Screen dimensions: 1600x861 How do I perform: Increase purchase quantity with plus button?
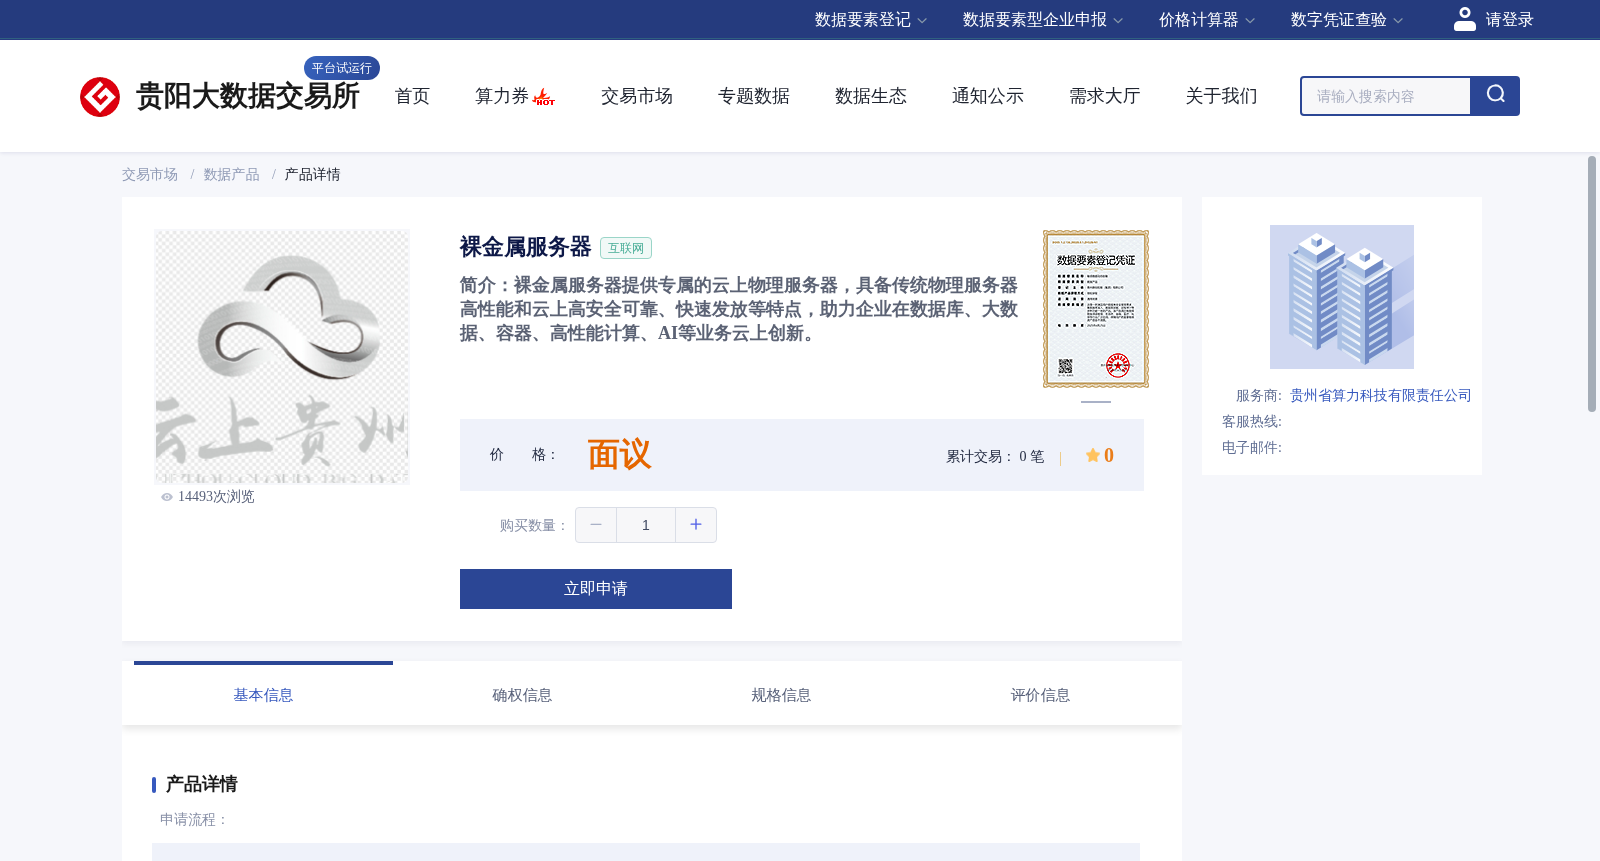(x=696, y=525)
